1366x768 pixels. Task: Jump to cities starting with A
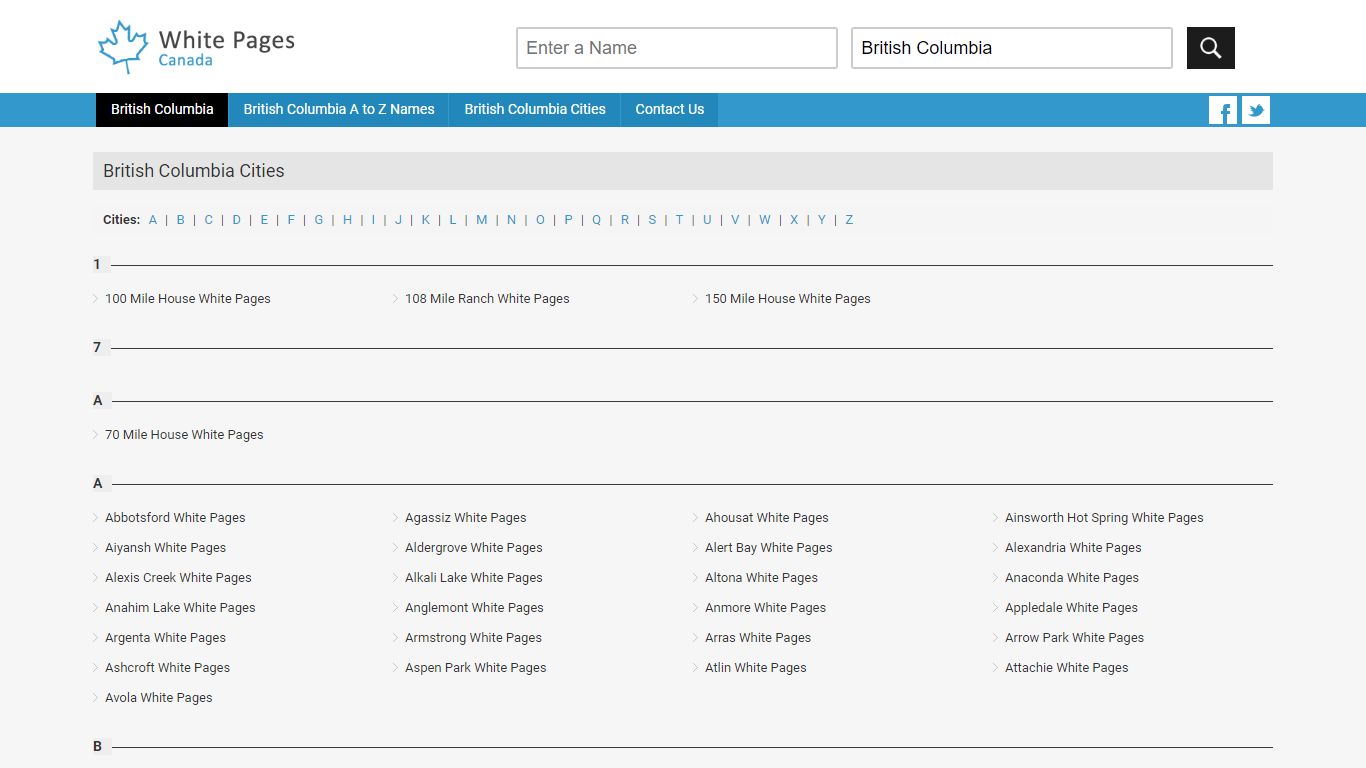(x=153, y=220)
